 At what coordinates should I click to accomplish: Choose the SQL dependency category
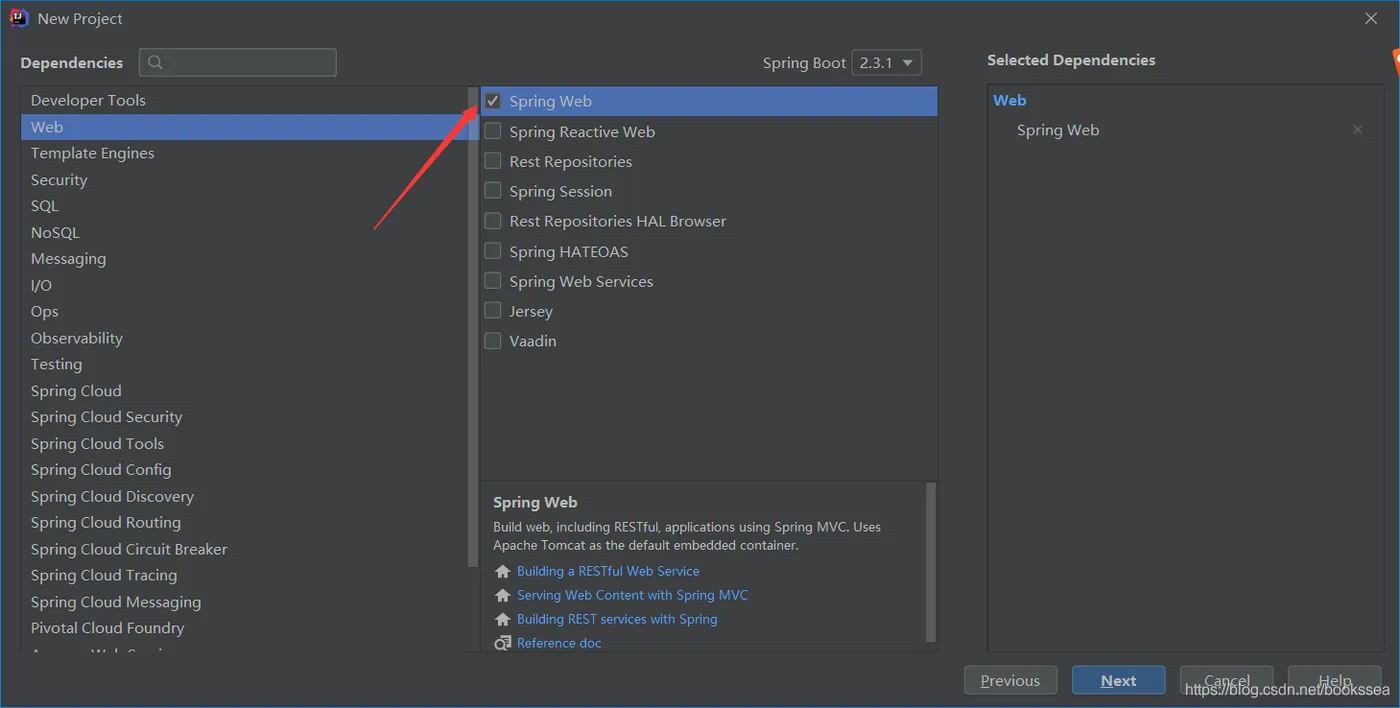coord(45,206)
